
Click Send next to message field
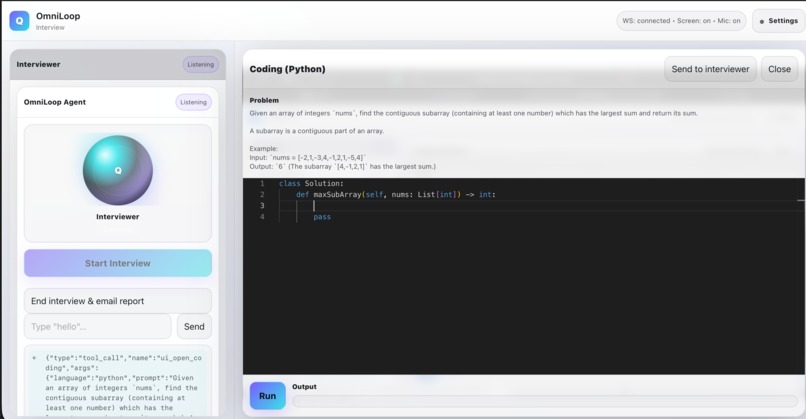(194, 326)
